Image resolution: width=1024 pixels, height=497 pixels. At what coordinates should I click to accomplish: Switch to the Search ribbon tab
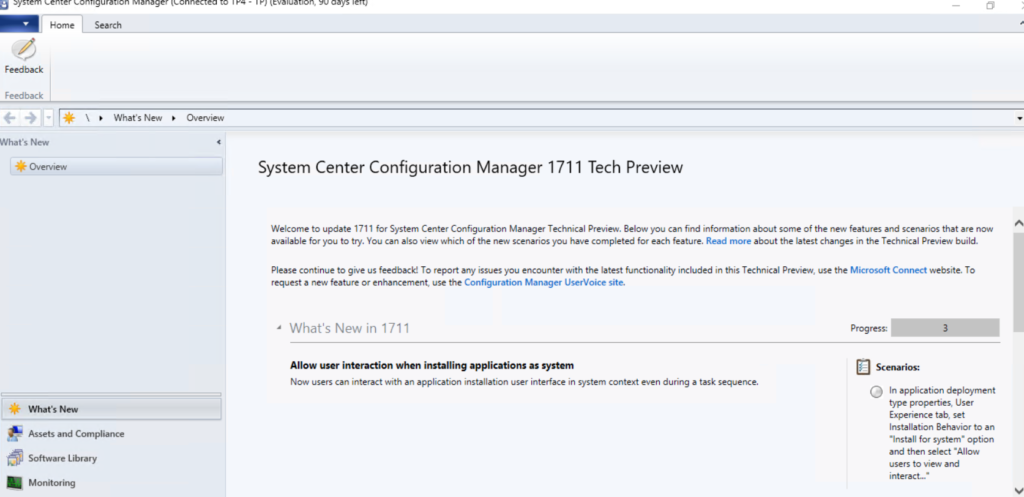pos(108,25)
